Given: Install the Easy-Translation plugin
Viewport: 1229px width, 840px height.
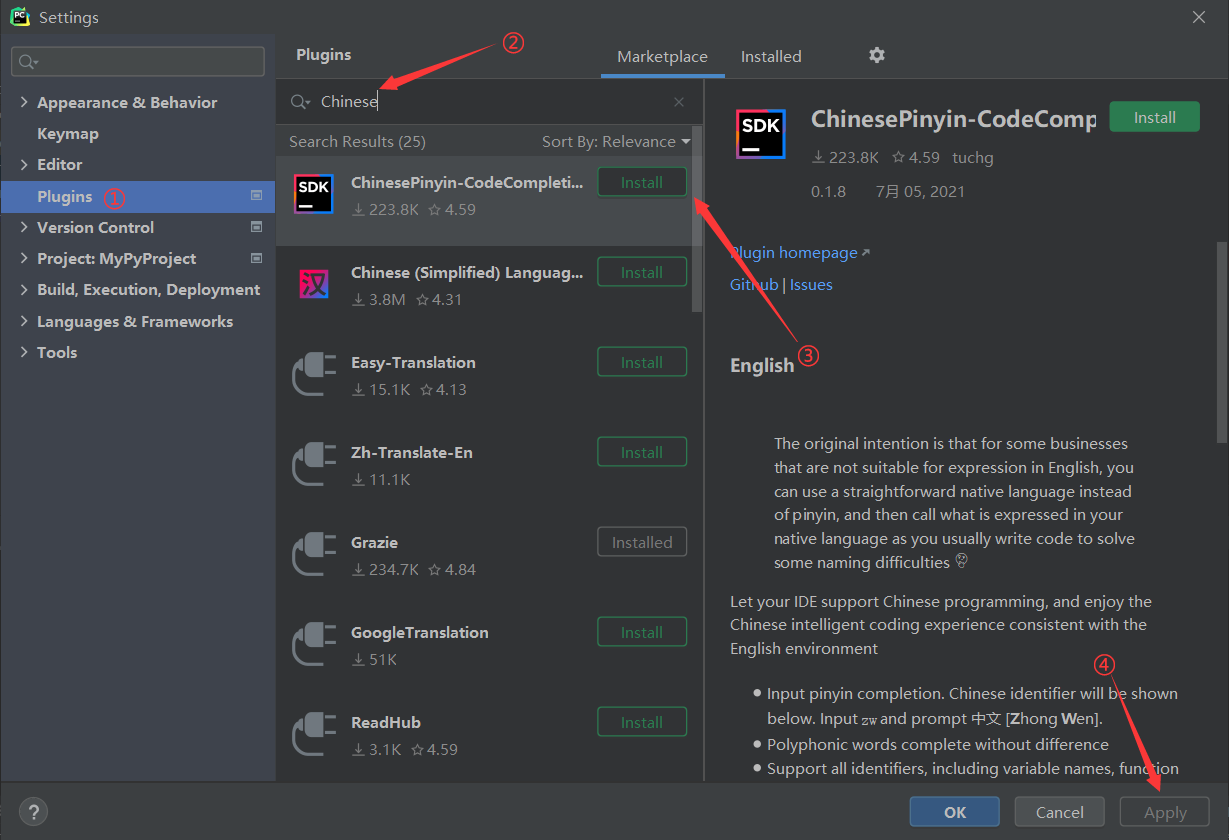Looking at the screenshot, I should [642, 362].
